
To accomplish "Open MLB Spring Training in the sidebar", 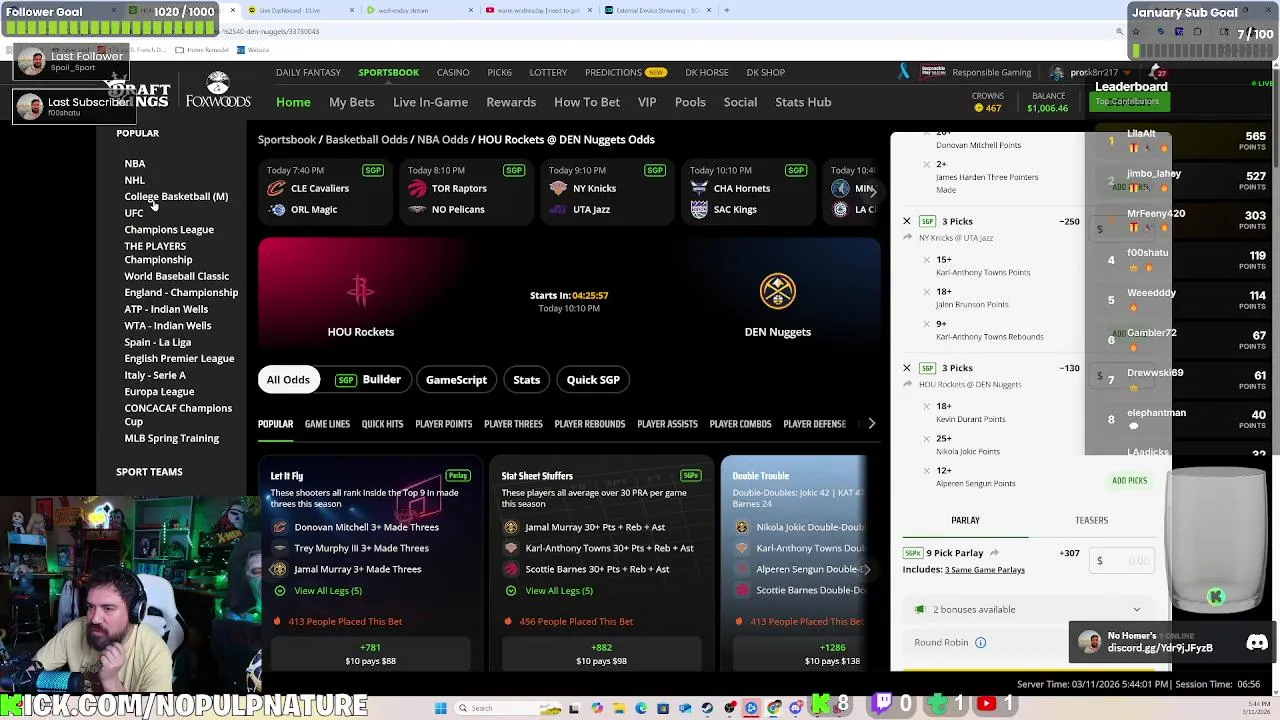I will (x=172, y=438).
